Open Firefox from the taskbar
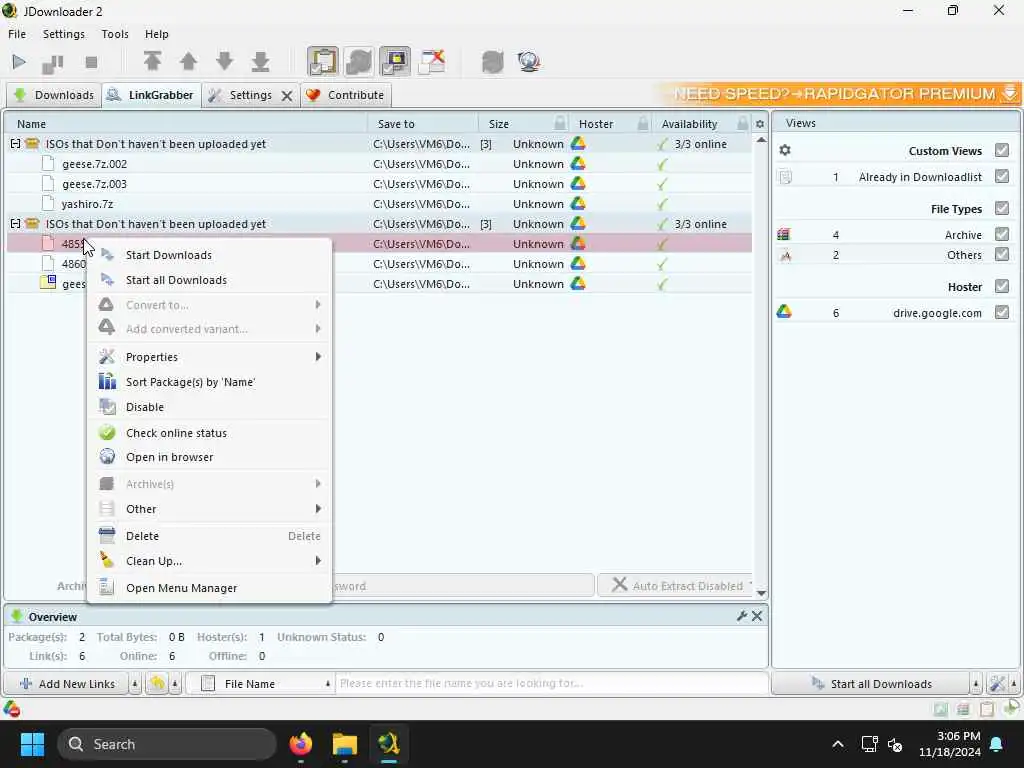 pos(300,744)
